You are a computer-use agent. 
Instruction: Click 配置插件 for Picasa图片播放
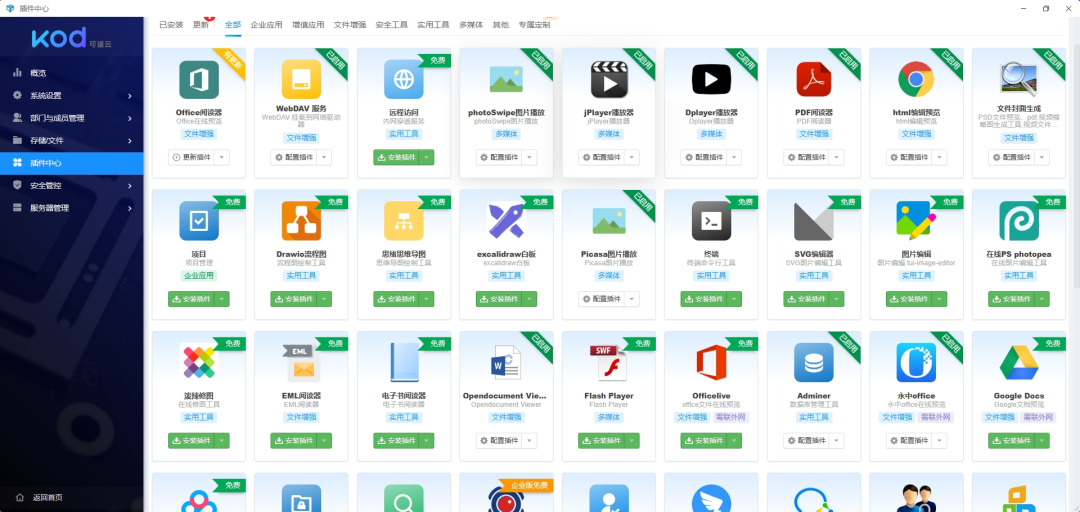click(x=602, y=299)
